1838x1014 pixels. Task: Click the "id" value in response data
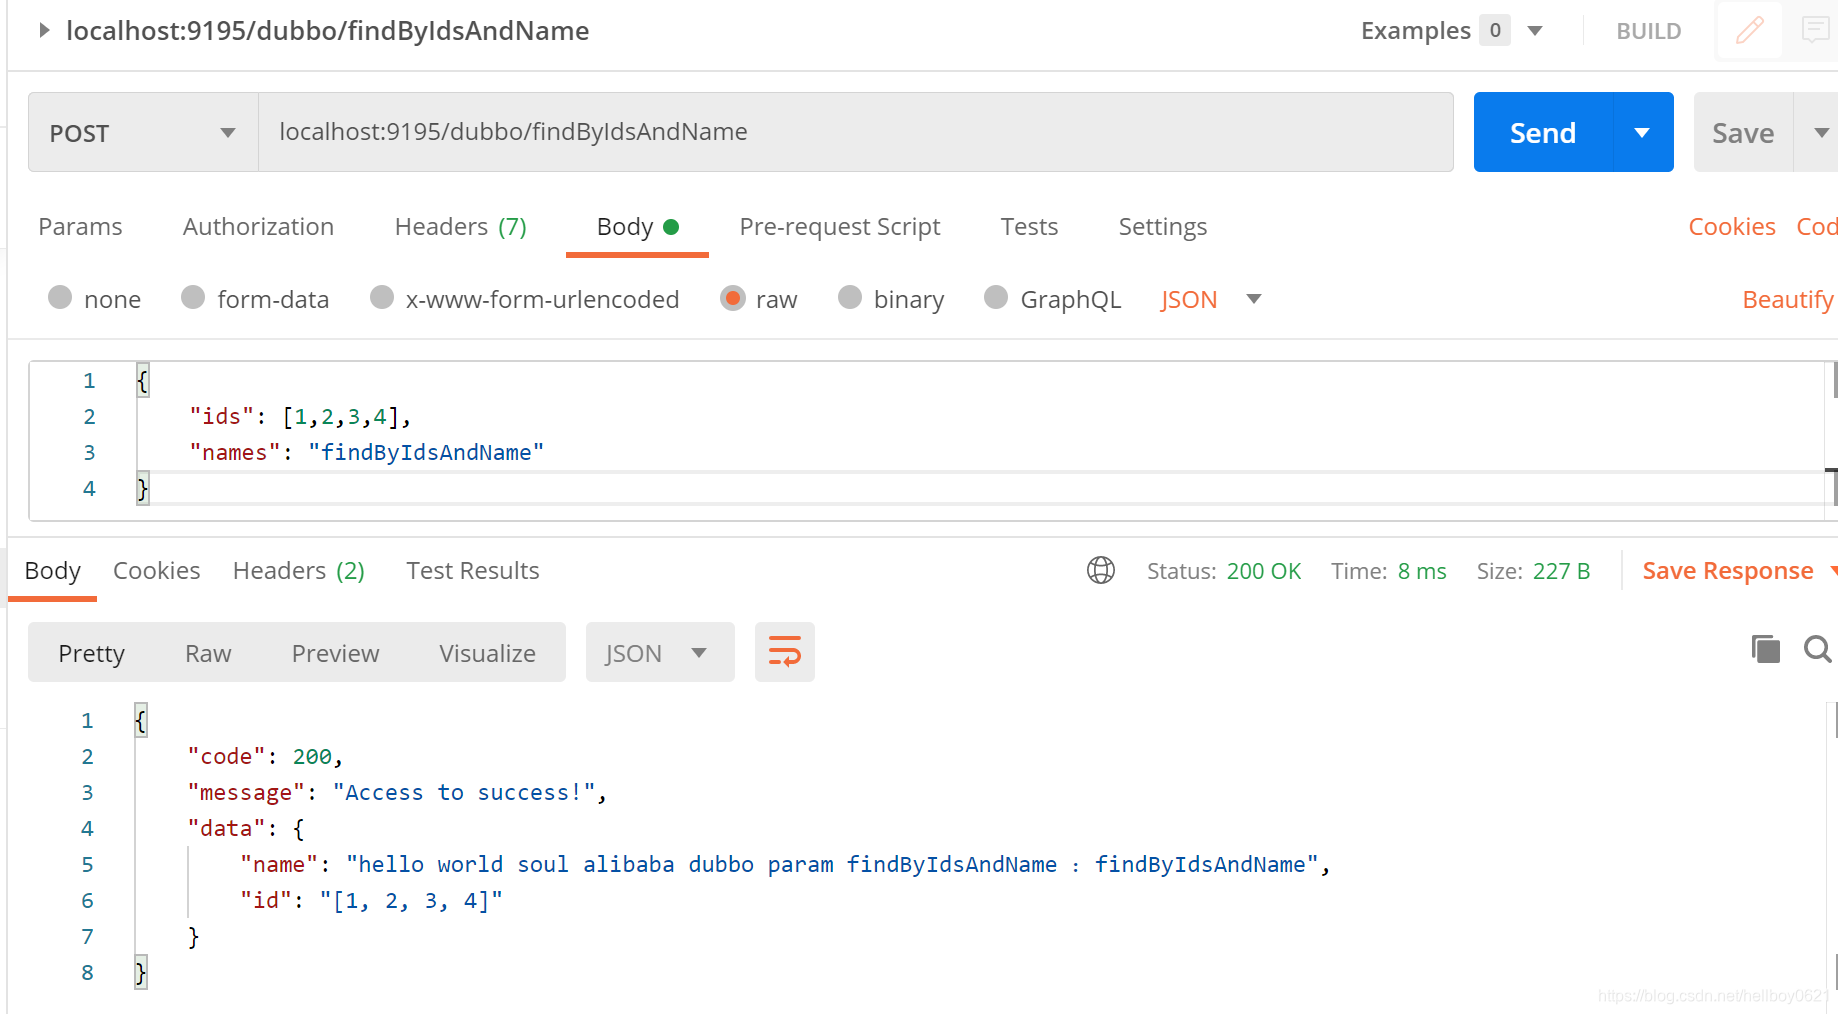tap(410, 900)
